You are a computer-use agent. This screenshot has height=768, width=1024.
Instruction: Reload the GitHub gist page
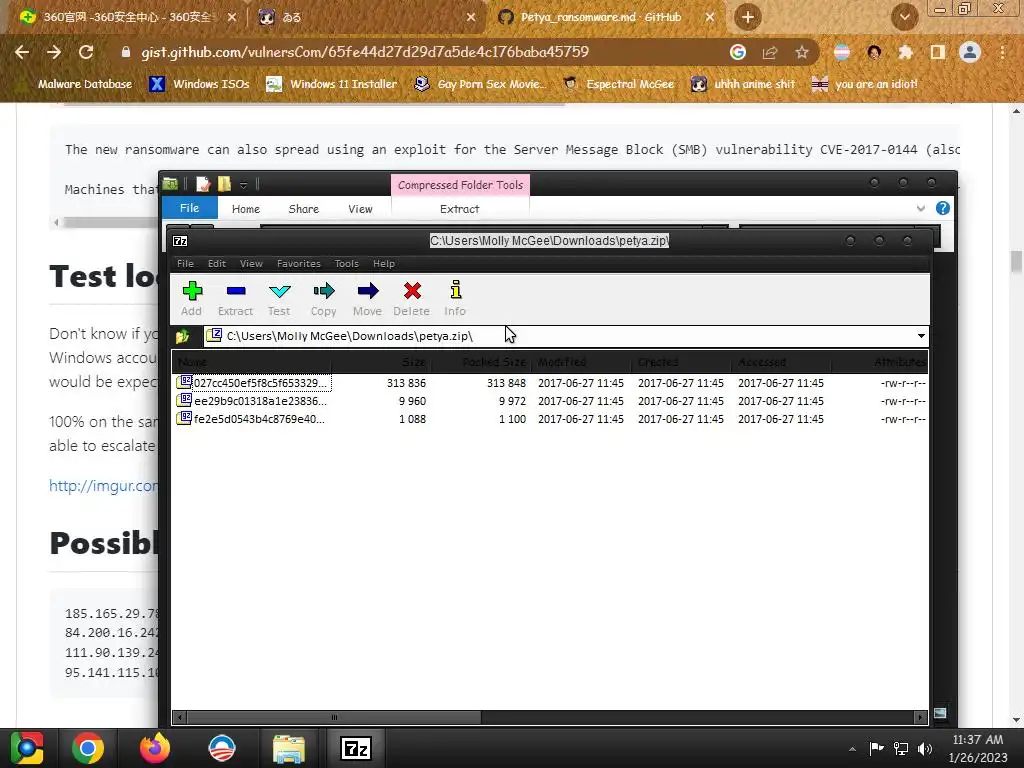[x=86, y=52]
